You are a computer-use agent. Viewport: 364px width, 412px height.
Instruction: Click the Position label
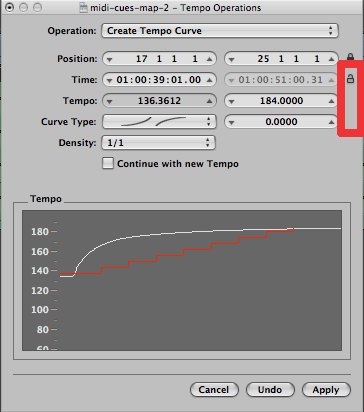[77, 59]
